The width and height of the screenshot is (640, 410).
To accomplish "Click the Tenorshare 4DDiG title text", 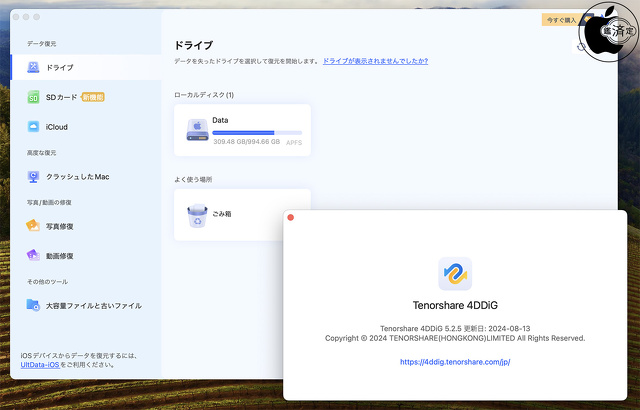I will pyautogui.click(x=455, y=306).
